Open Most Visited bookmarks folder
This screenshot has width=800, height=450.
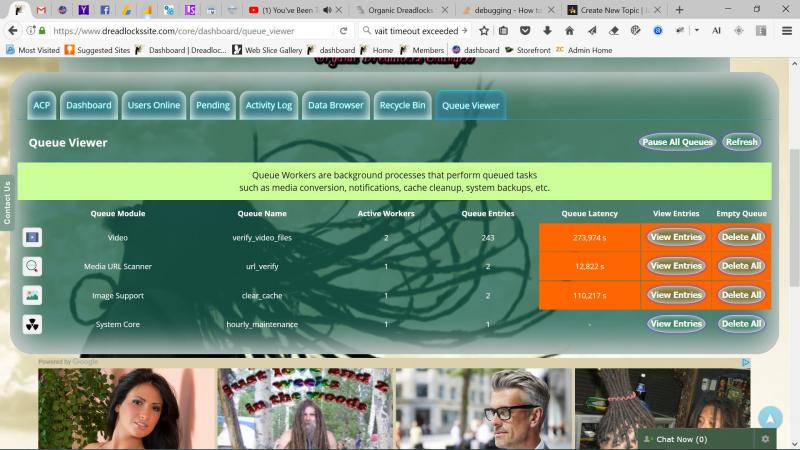[x=33, y=50]
